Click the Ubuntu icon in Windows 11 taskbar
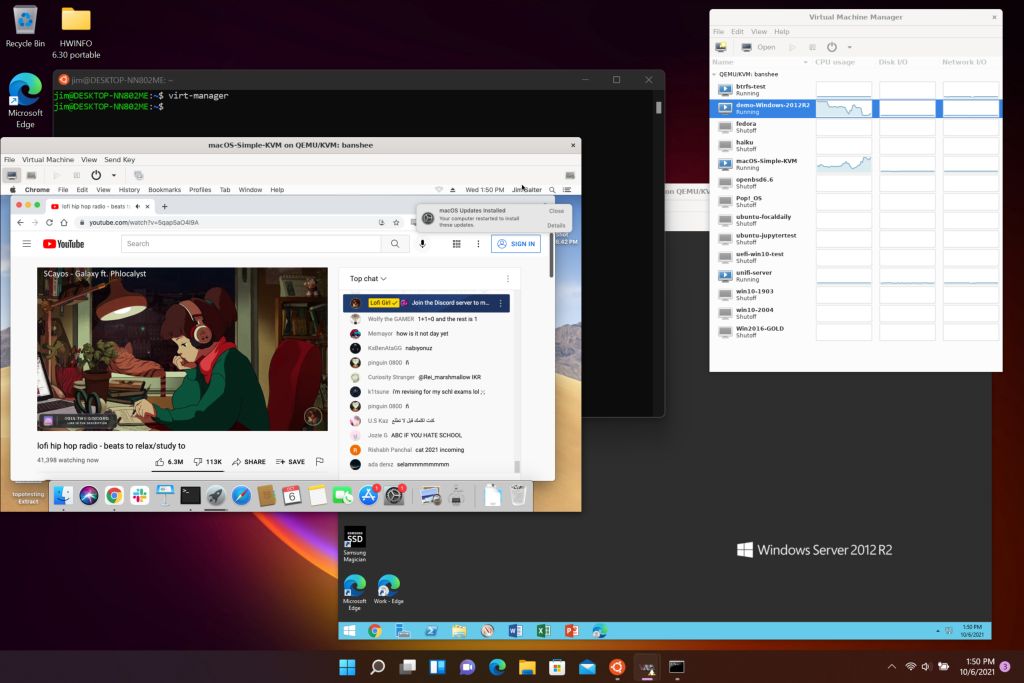The height and width of the screenshot is (683, 1024). point(617,667)
